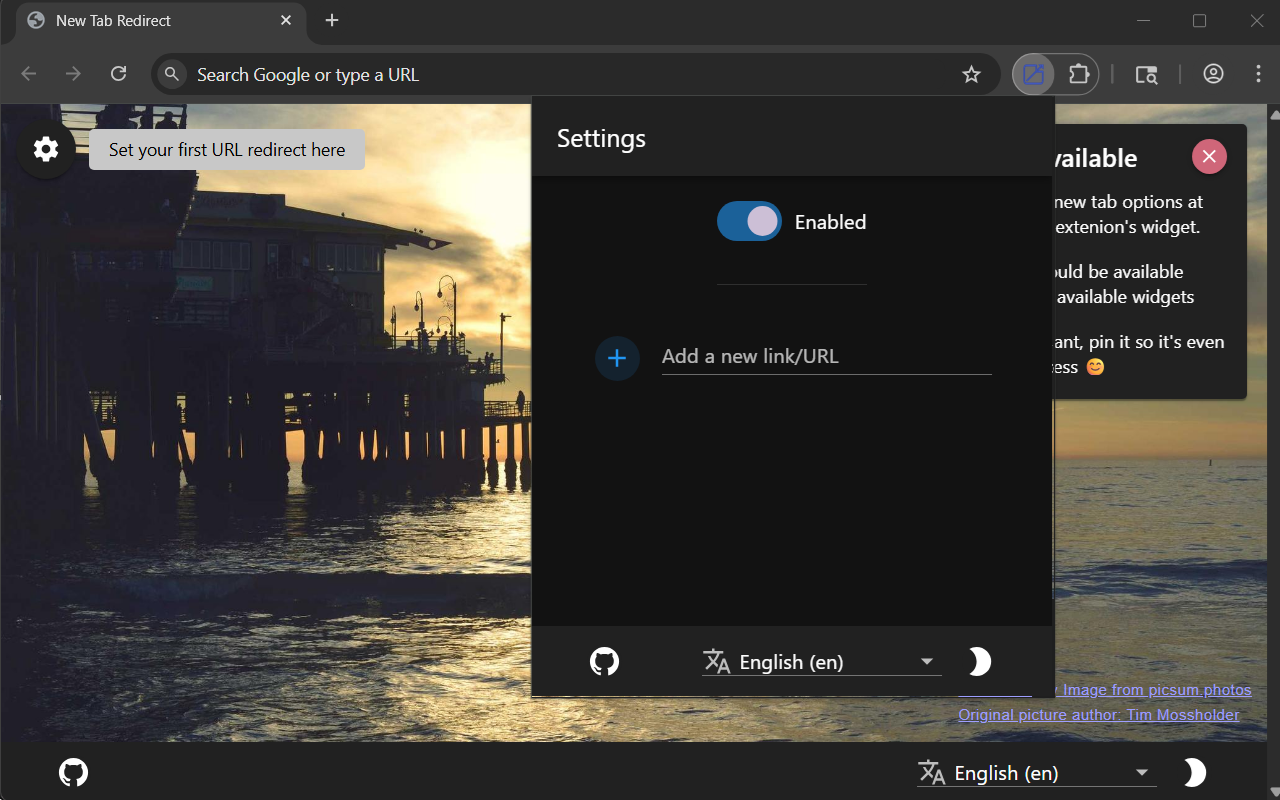Toggle the bookmark star in the address bar
The width and height of the screenshot is (1280, 800).
(x=971, y=73)
